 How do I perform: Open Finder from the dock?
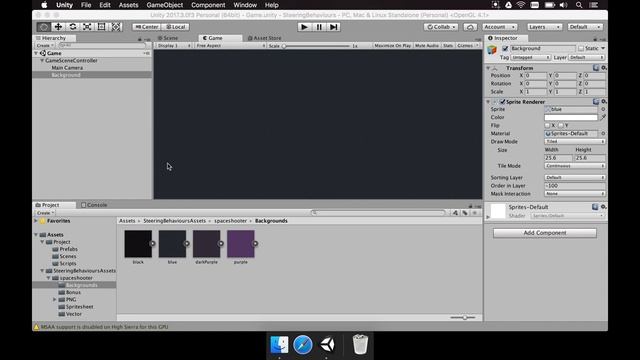click(x=279, y=344)
